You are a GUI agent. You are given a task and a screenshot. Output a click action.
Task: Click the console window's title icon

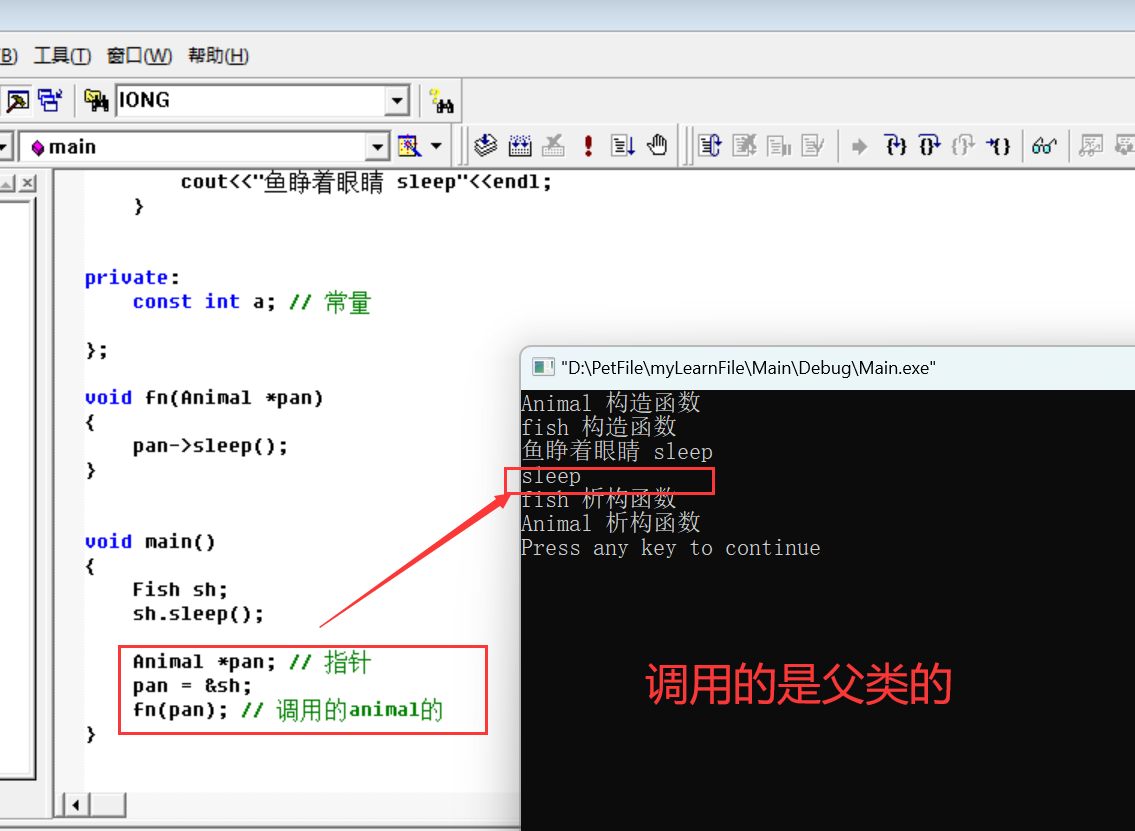click(543, 367)
